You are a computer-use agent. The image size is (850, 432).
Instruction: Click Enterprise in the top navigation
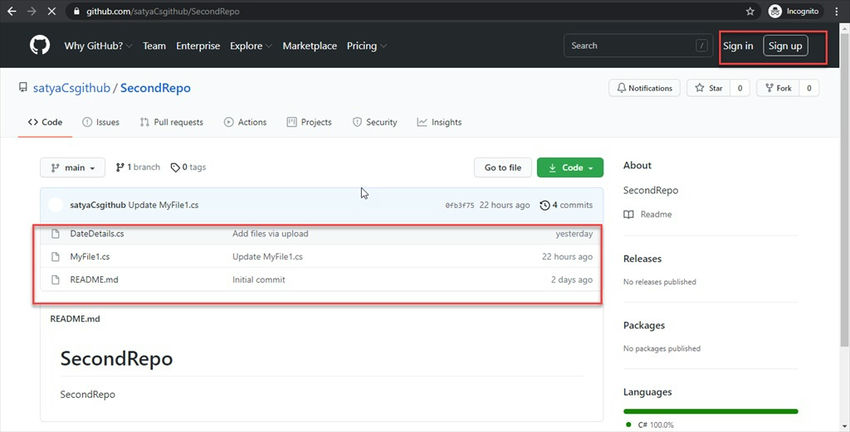click(198, 46)
